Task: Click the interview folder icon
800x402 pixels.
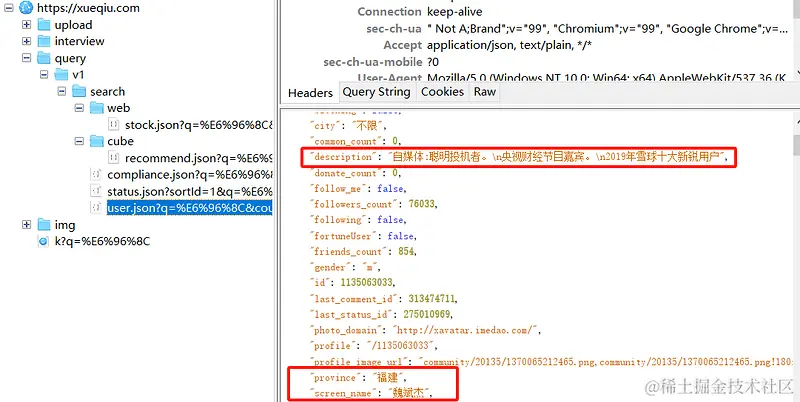Action: click(x=44, y=41)
